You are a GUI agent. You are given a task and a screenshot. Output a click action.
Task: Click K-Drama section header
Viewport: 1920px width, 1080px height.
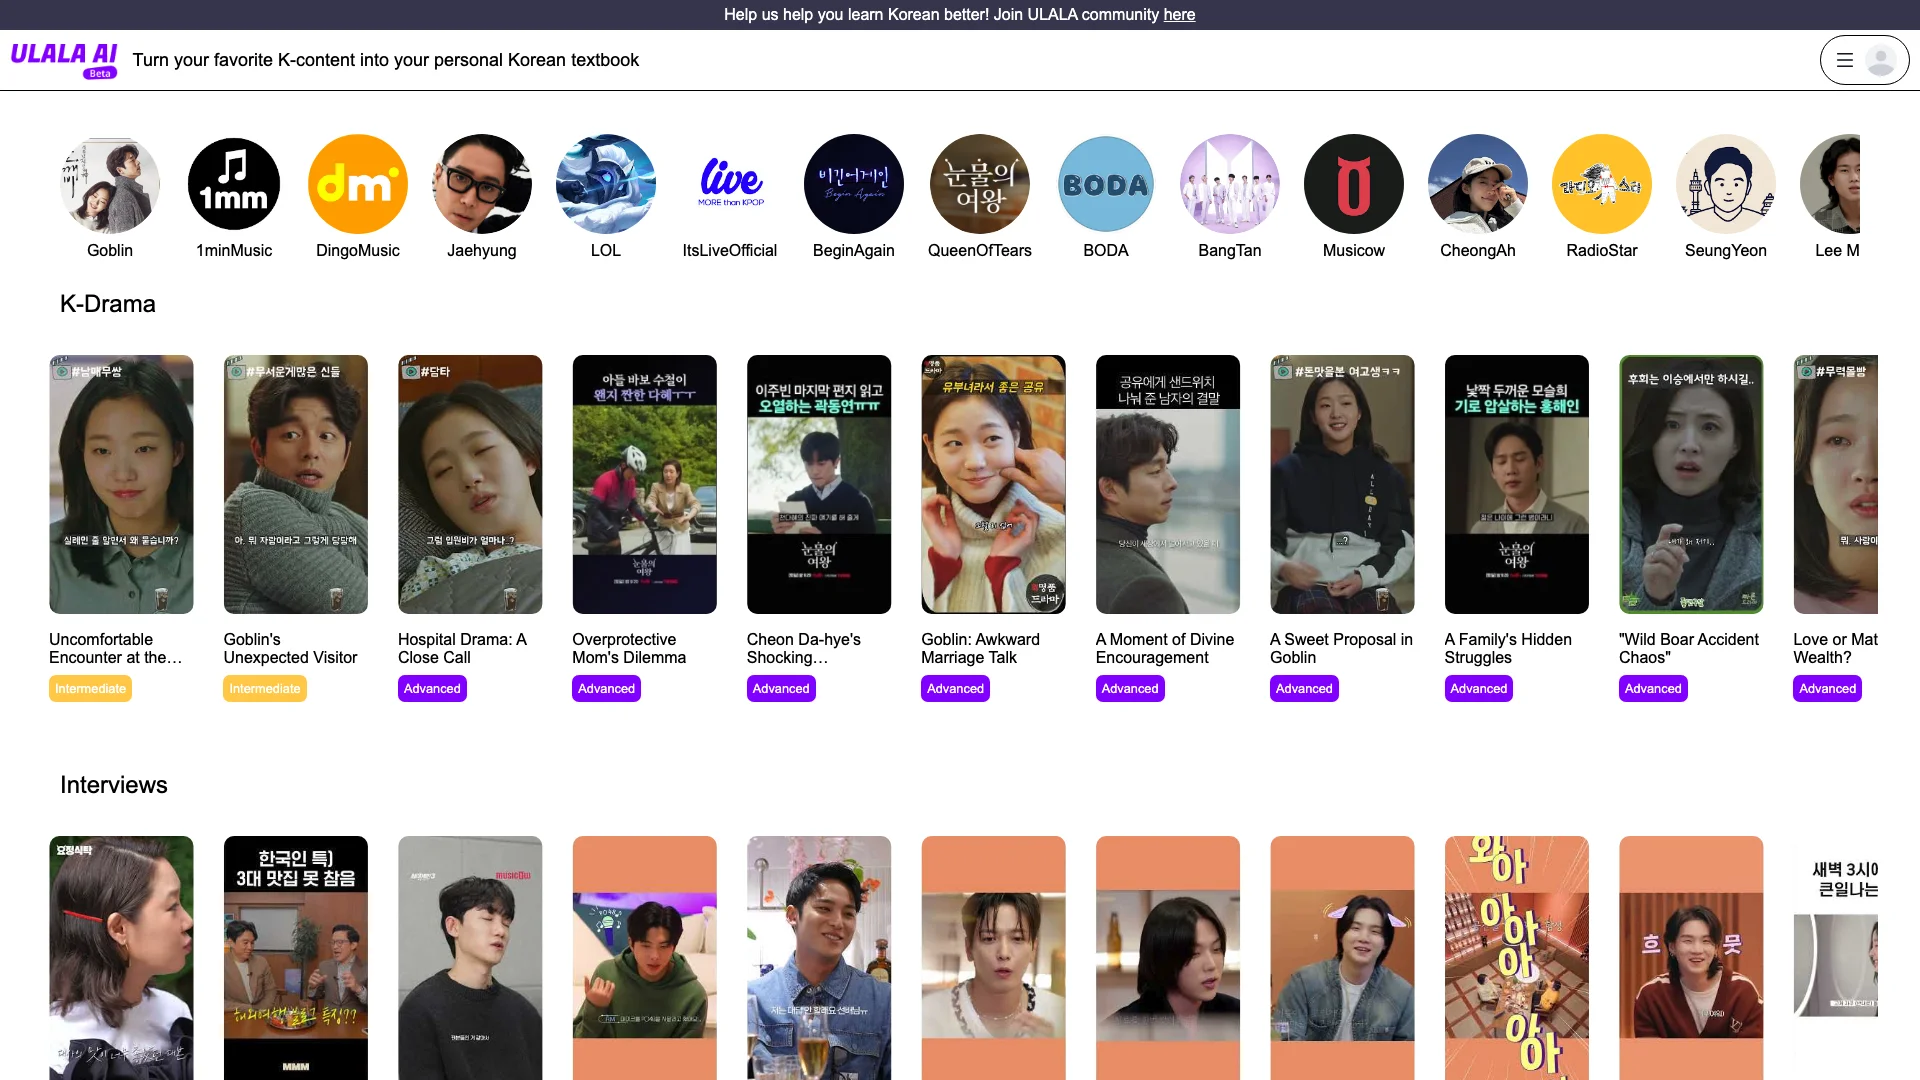click(107, 303)
